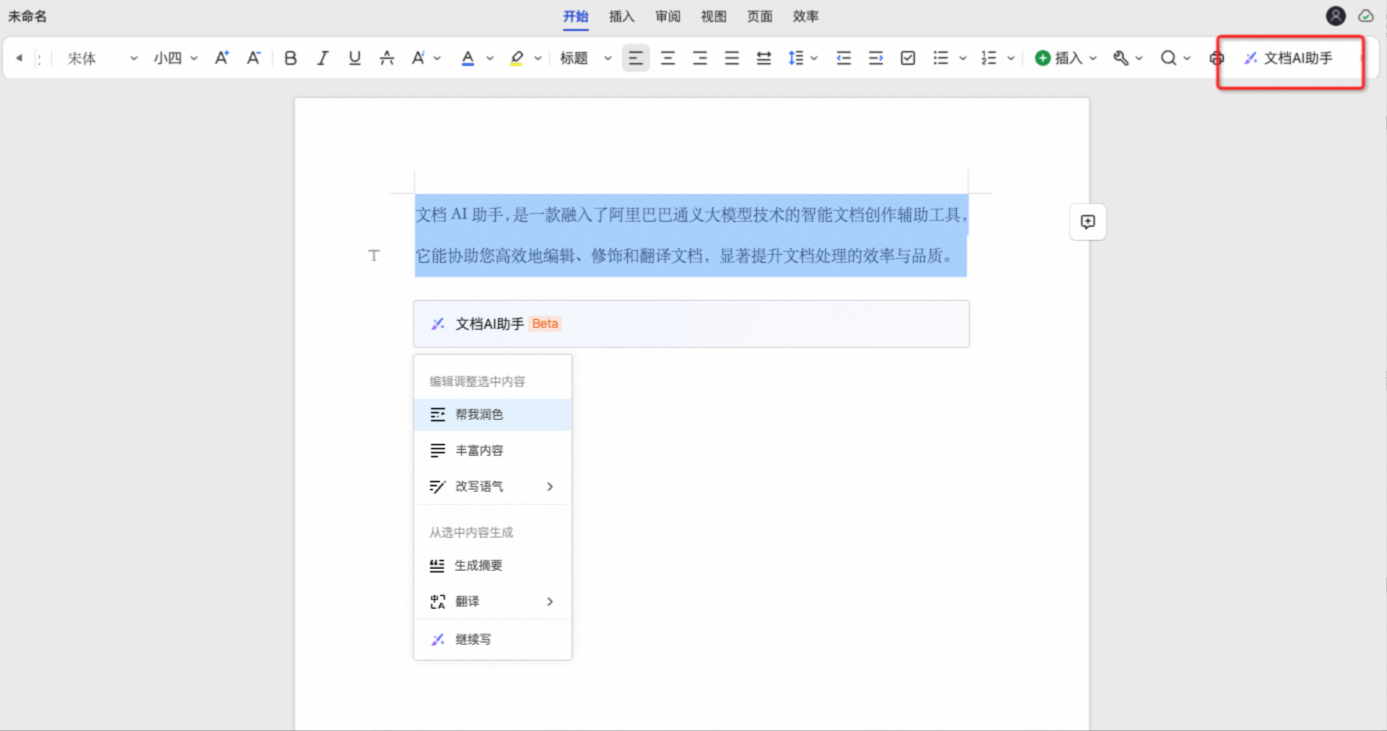Viewport: 1387px width, 731px height.
Task: Expand the 插入 dropdown arrow
Action: click(1092, 58)
